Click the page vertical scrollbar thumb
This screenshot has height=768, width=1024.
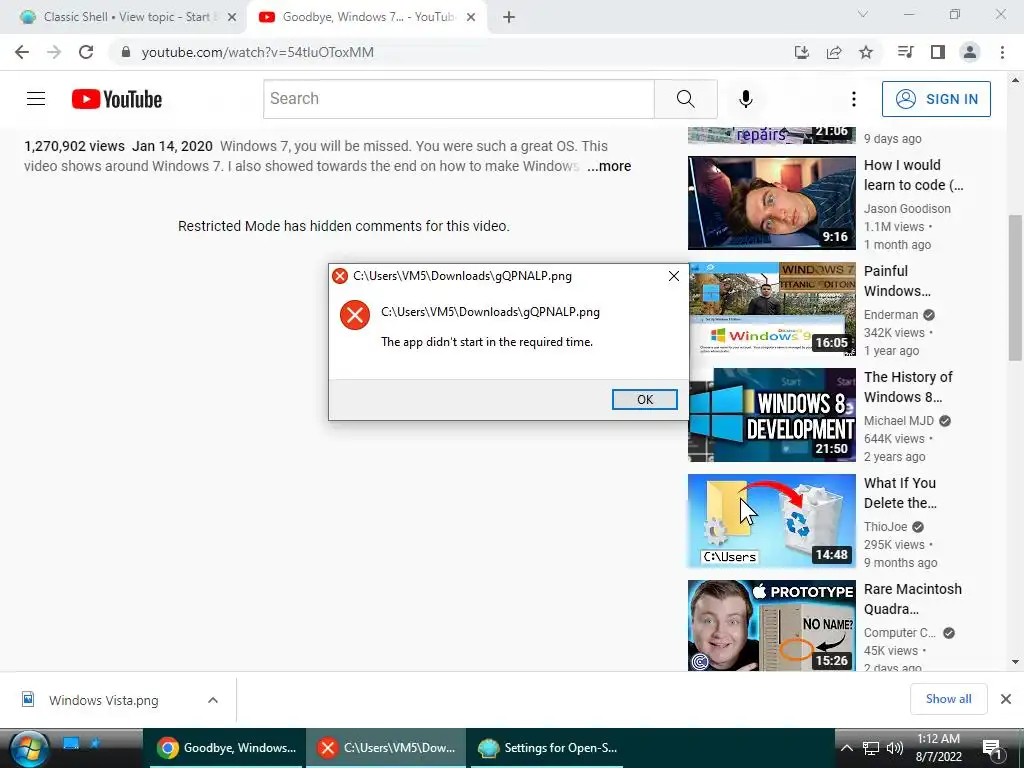point(1015,287)
